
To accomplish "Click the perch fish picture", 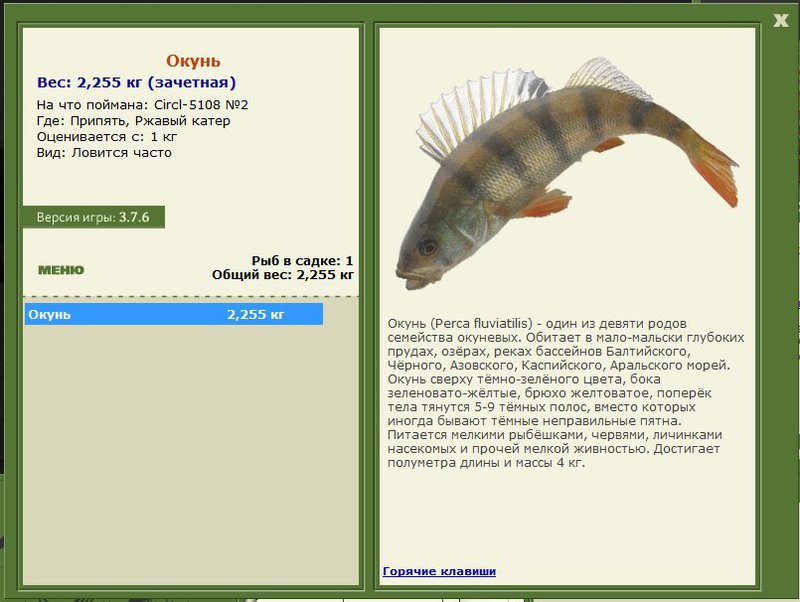I will [x=567, y=173].
